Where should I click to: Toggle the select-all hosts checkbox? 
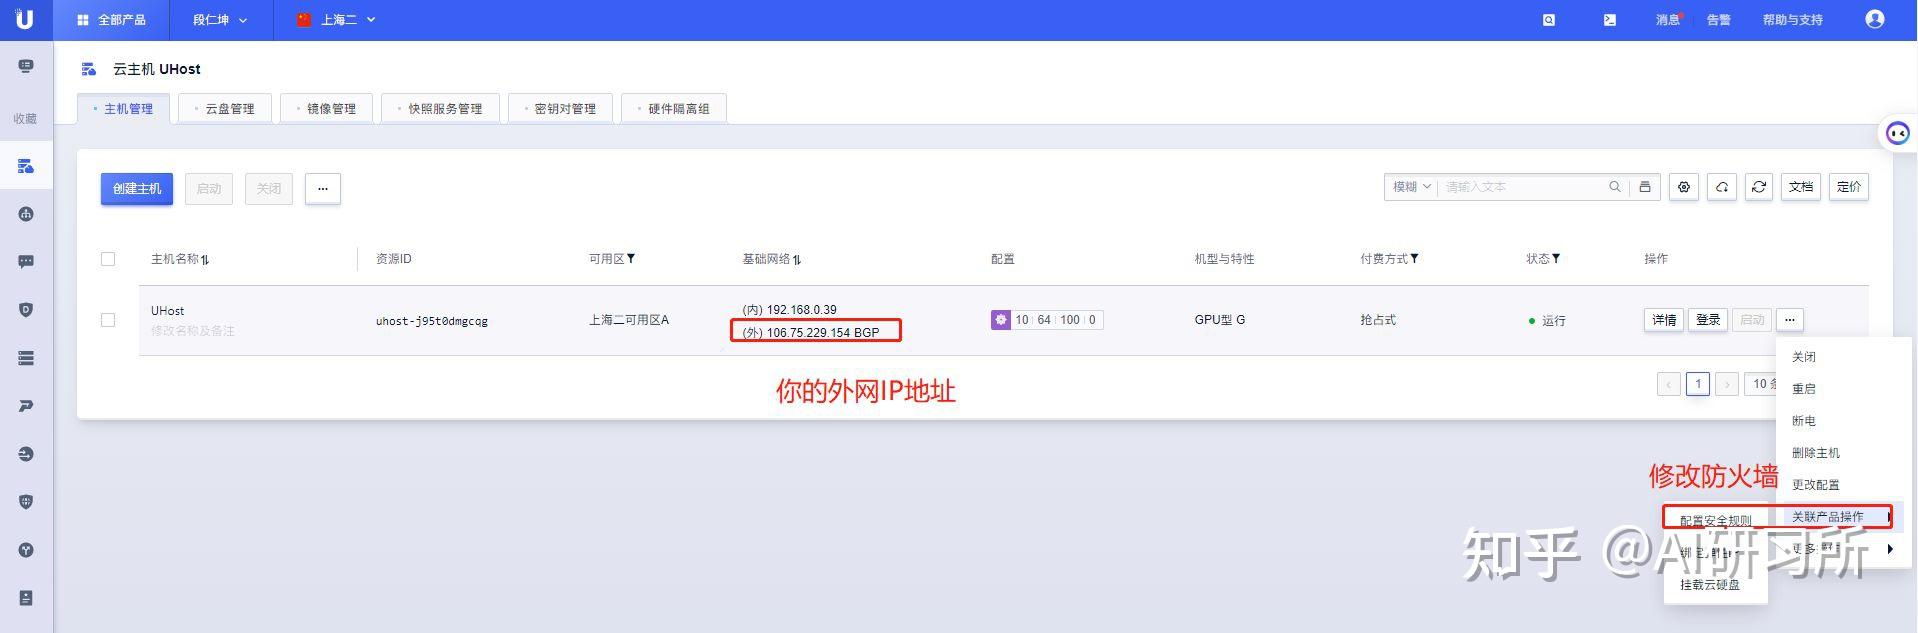coord(108,259)
